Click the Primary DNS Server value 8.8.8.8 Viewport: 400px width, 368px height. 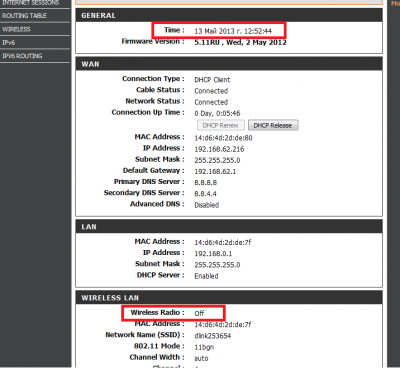click(x=206, y=183)
